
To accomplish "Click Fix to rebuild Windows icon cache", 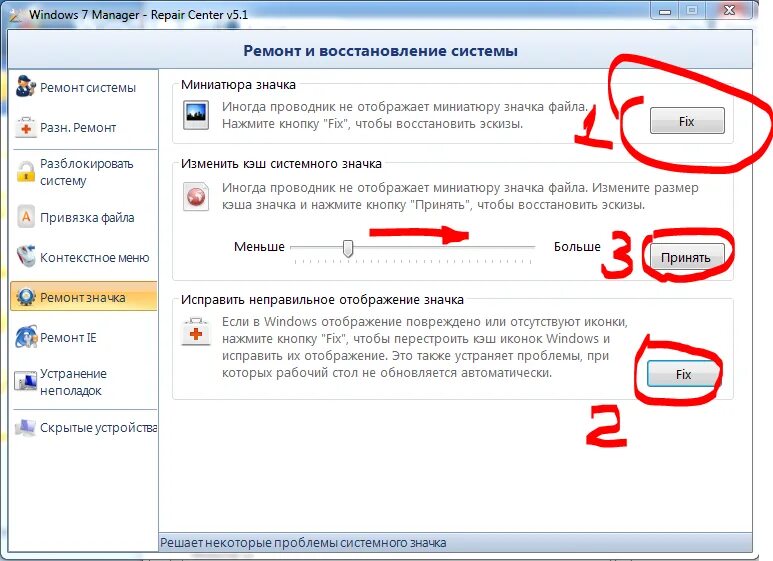I will (x=683, y=374).
